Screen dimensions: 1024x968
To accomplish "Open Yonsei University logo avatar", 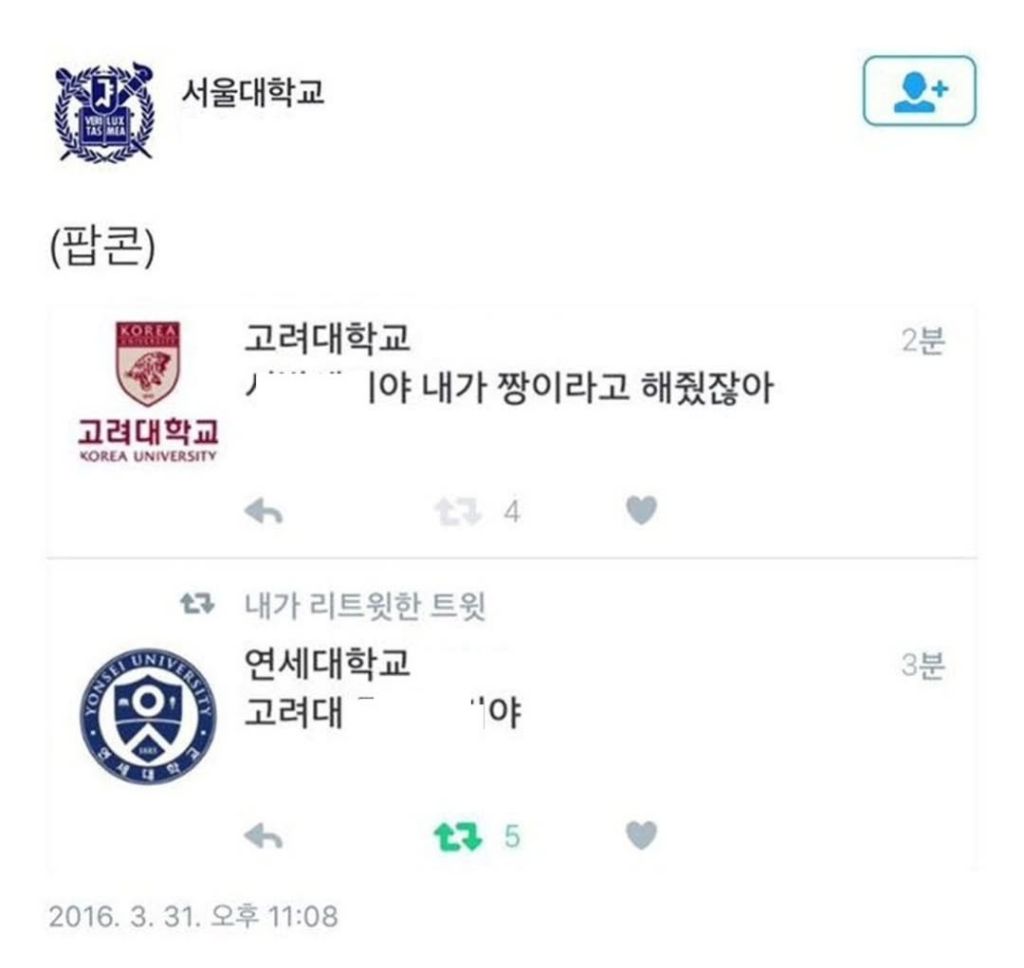I will (x=148, y=717).
